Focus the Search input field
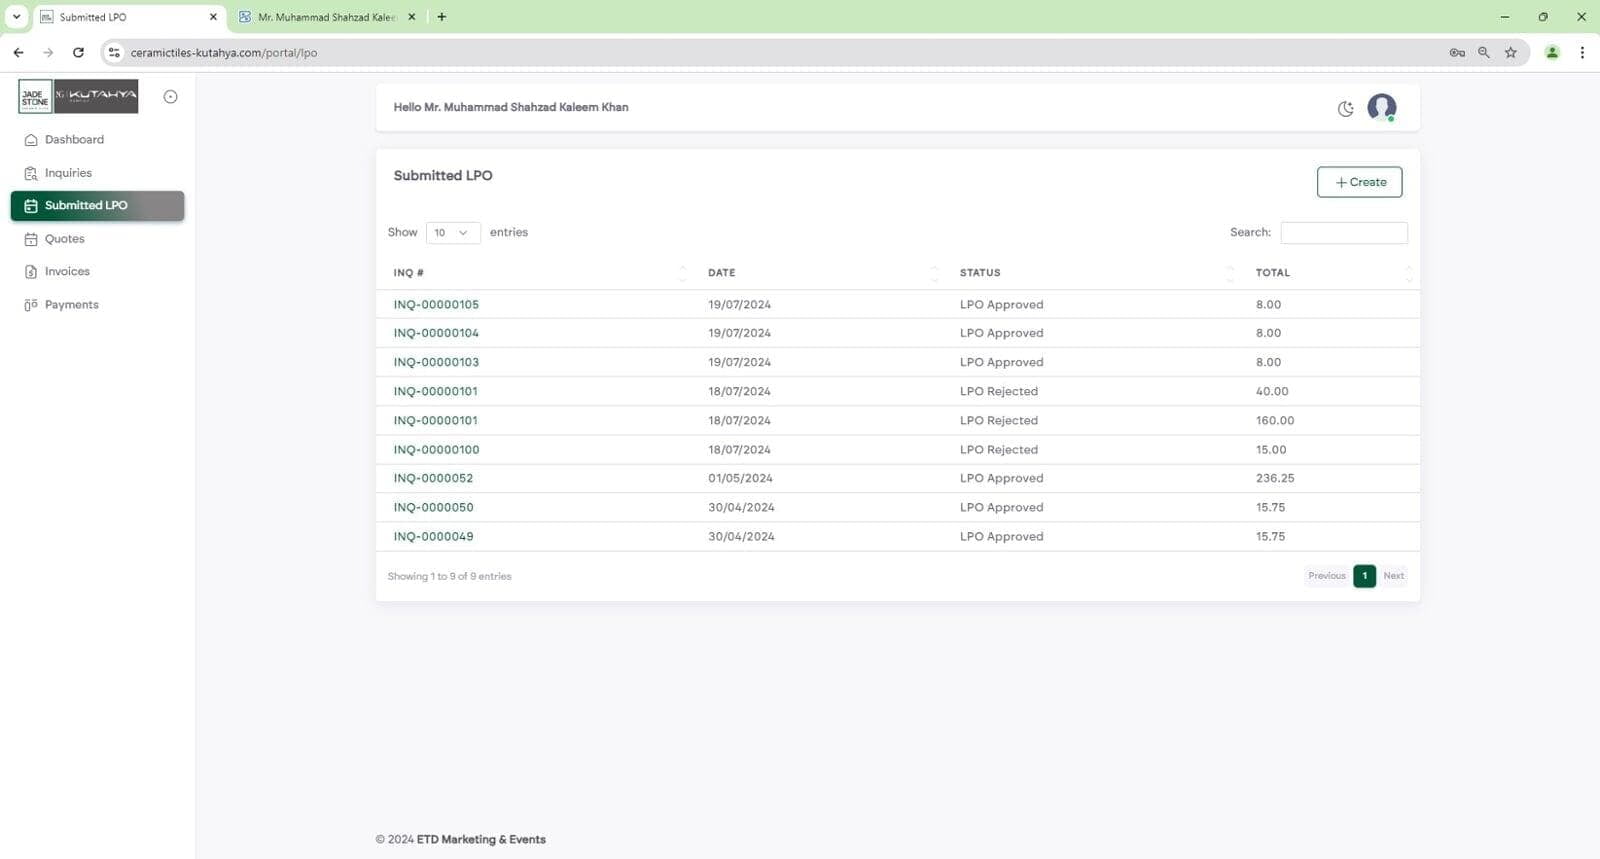 tap(1344, 233)
